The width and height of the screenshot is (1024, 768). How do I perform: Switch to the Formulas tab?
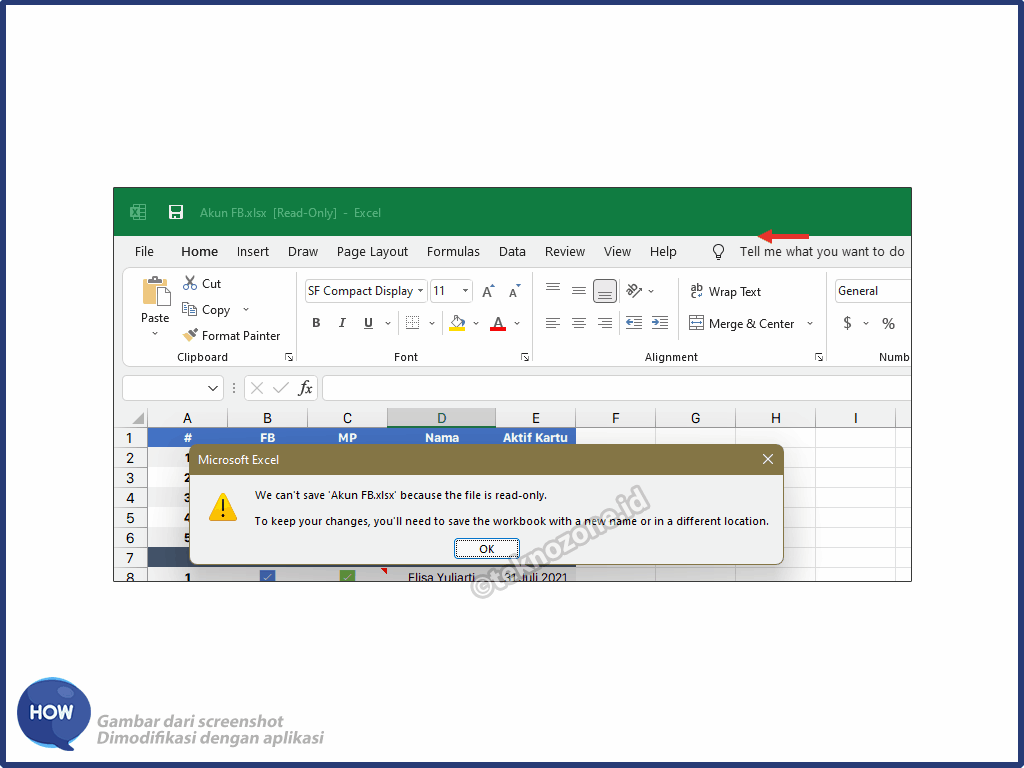pos(453,251)
